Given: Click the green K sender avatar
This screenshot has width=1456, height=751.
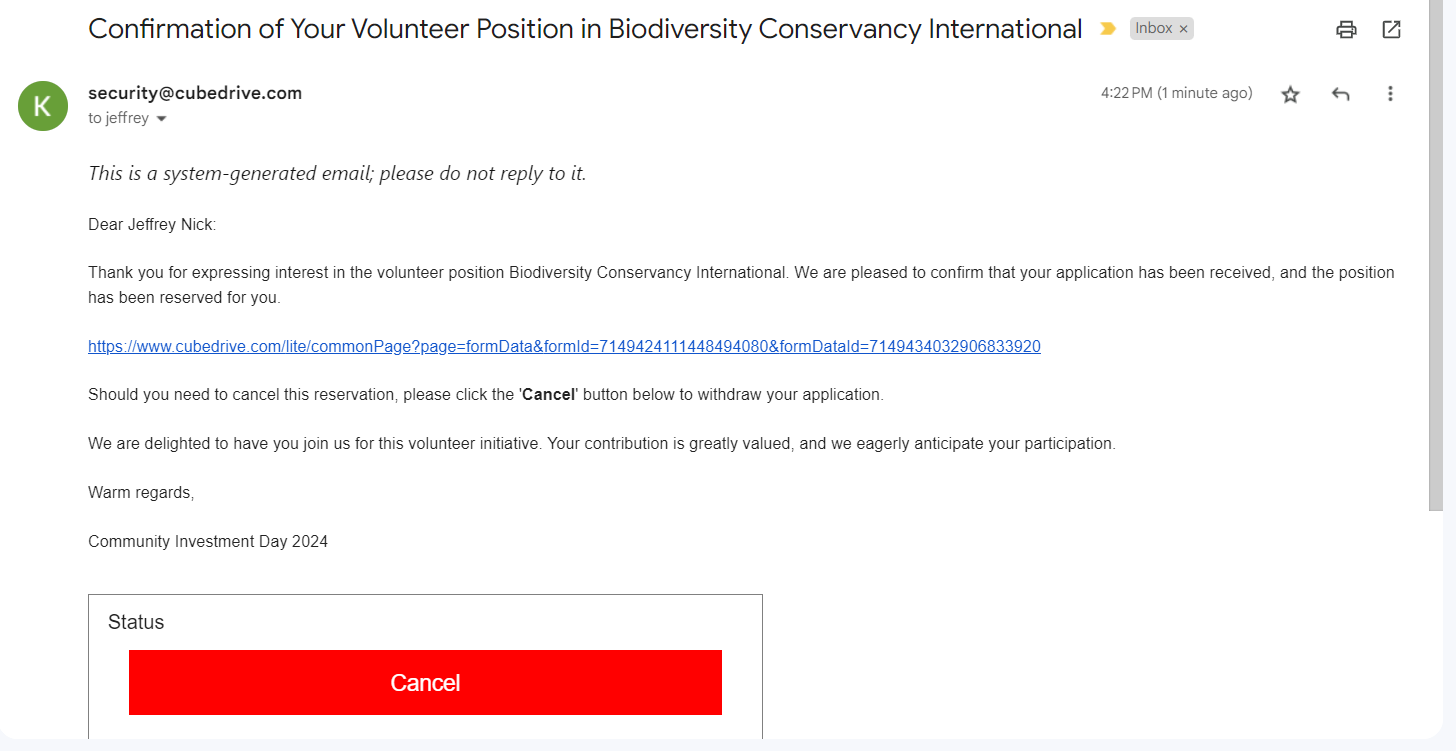Looking at the screenshot, I should (x=43, y=106).
